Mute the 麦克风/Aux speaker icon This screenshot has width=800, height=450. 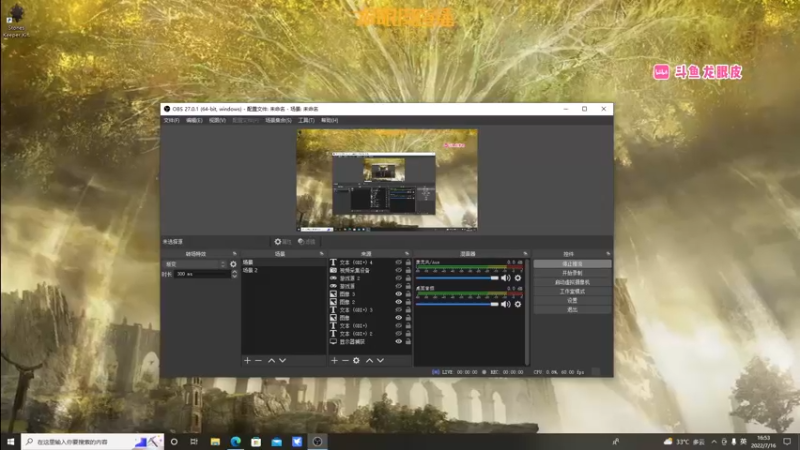pos(506,278)
